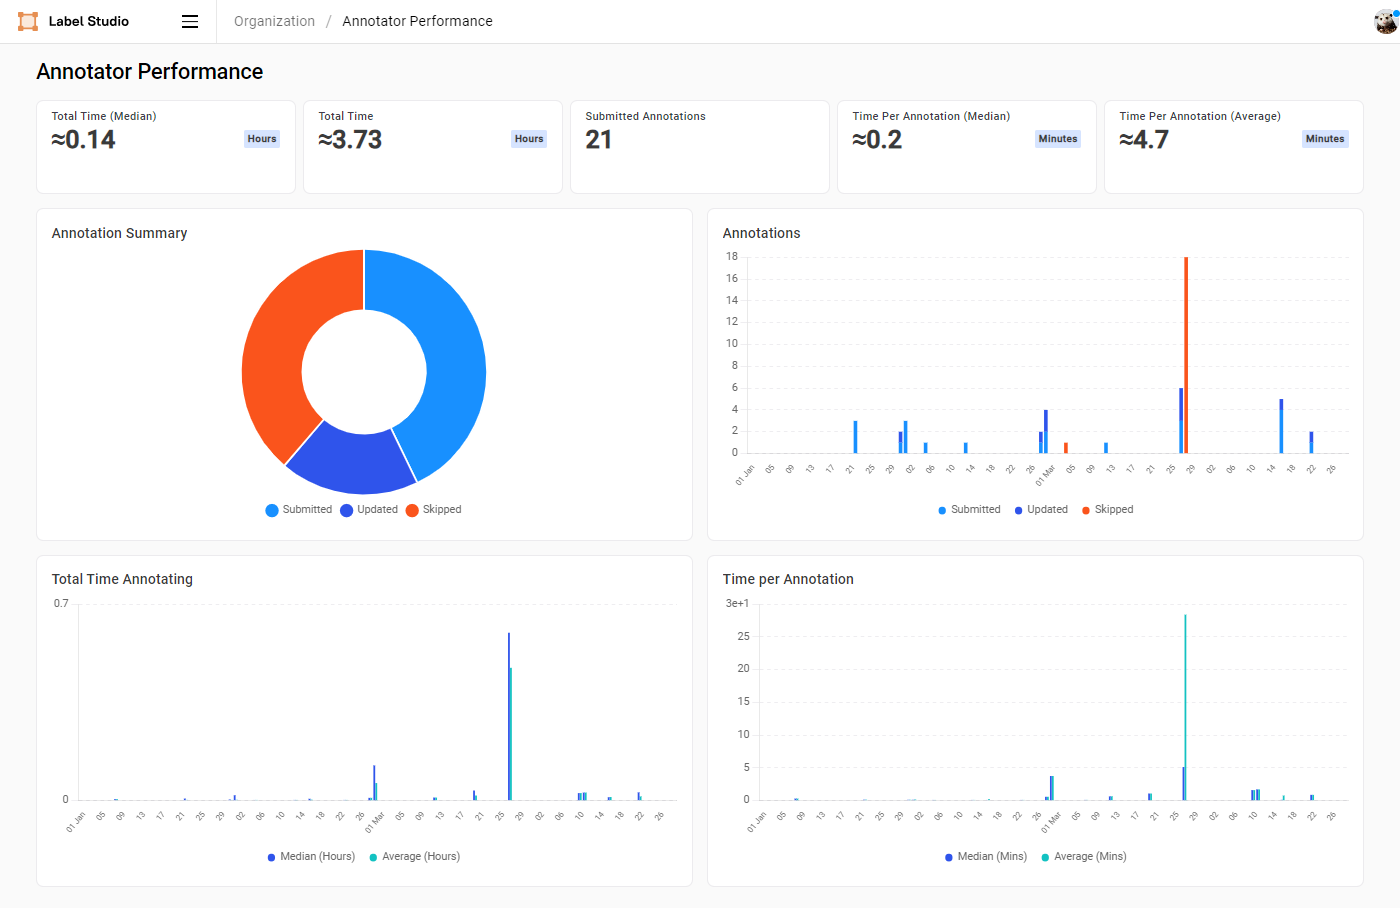
Task: Click the Annotator Performance page heading
Action: pos(149,71)
